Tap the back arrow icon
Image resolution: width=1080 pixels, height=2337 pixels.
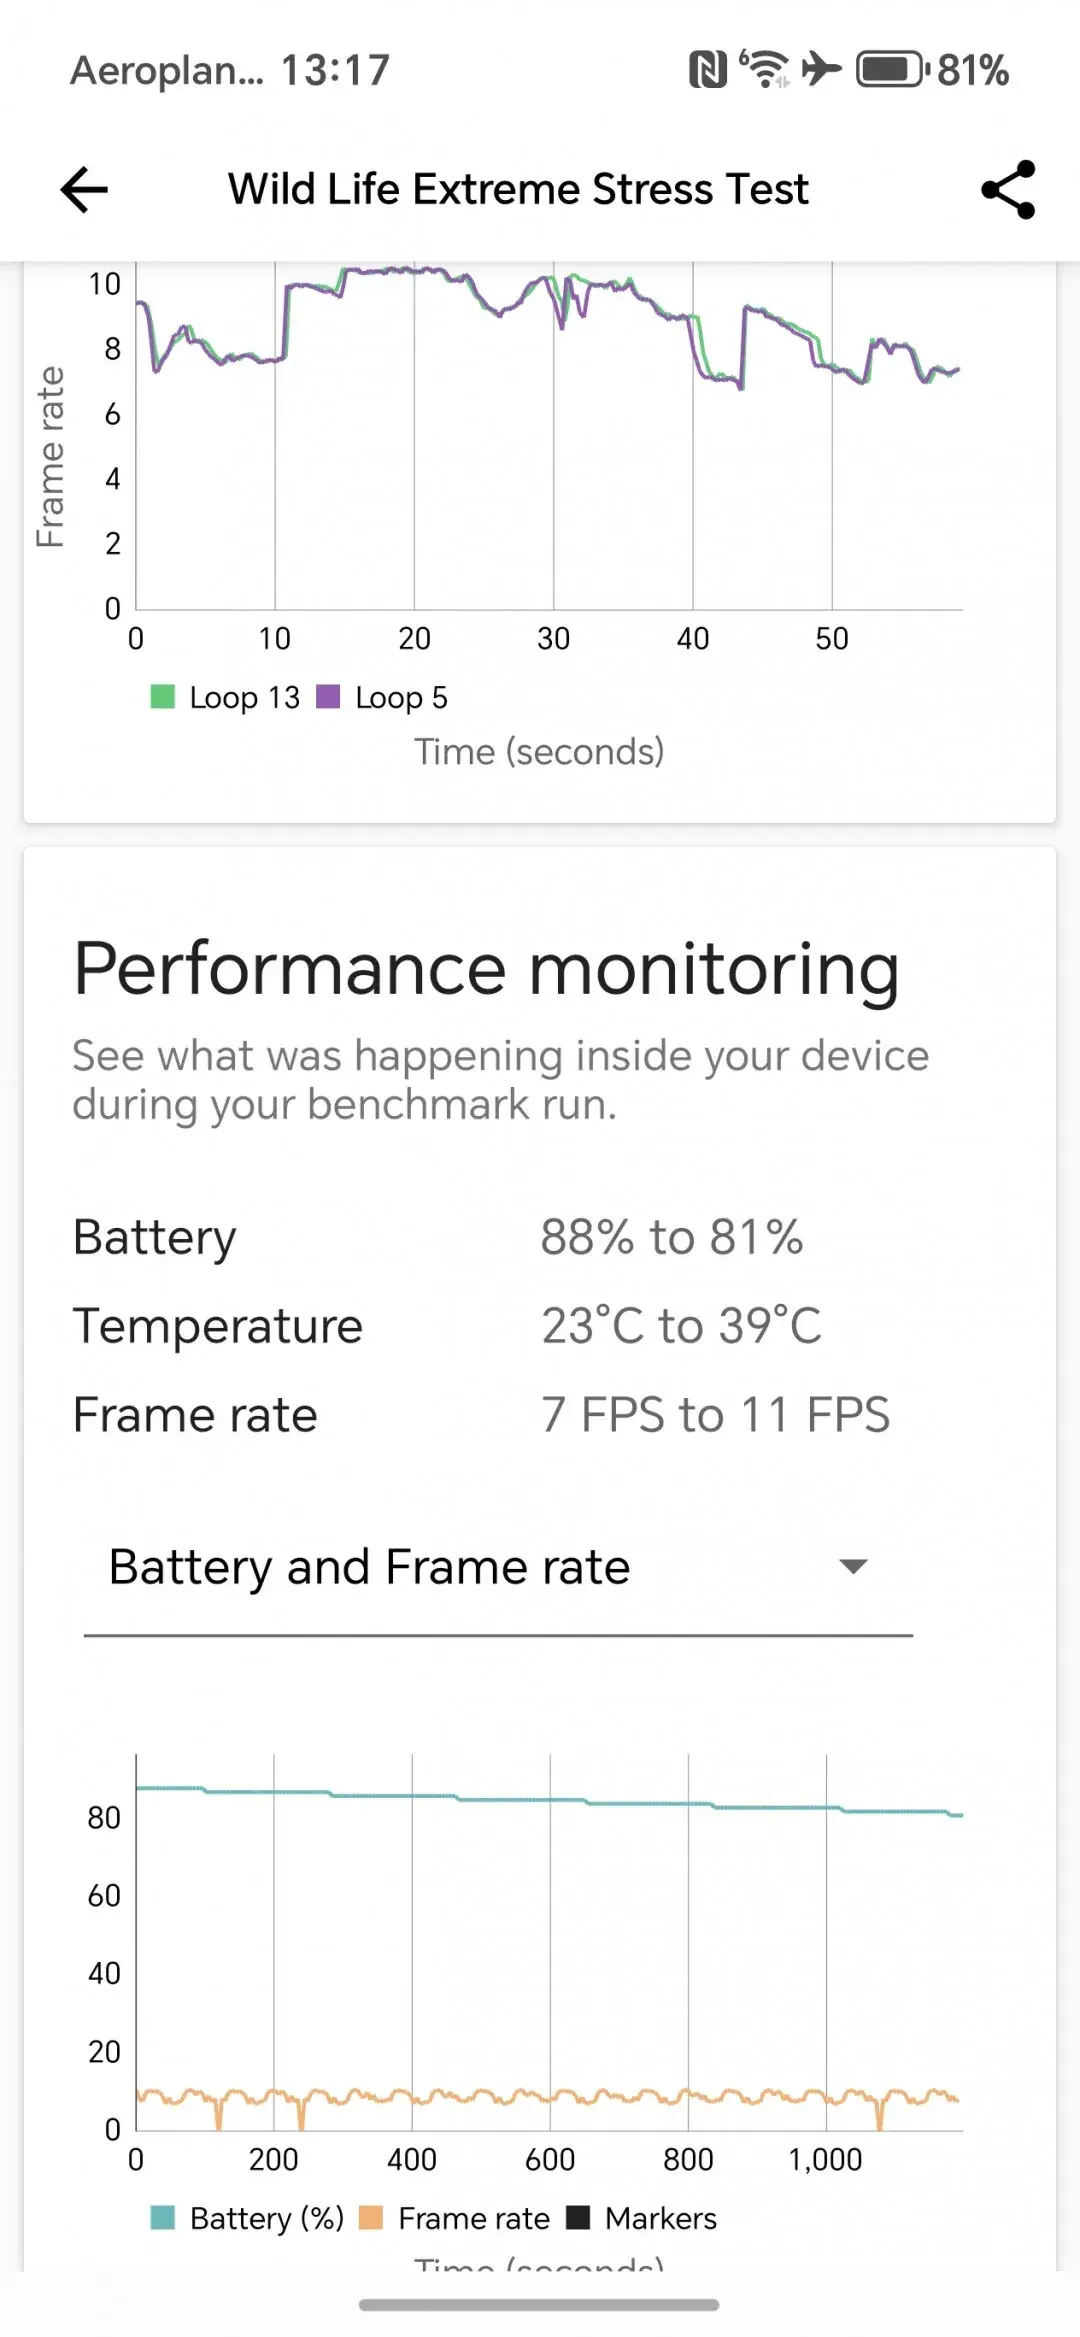tap(84, 190)
